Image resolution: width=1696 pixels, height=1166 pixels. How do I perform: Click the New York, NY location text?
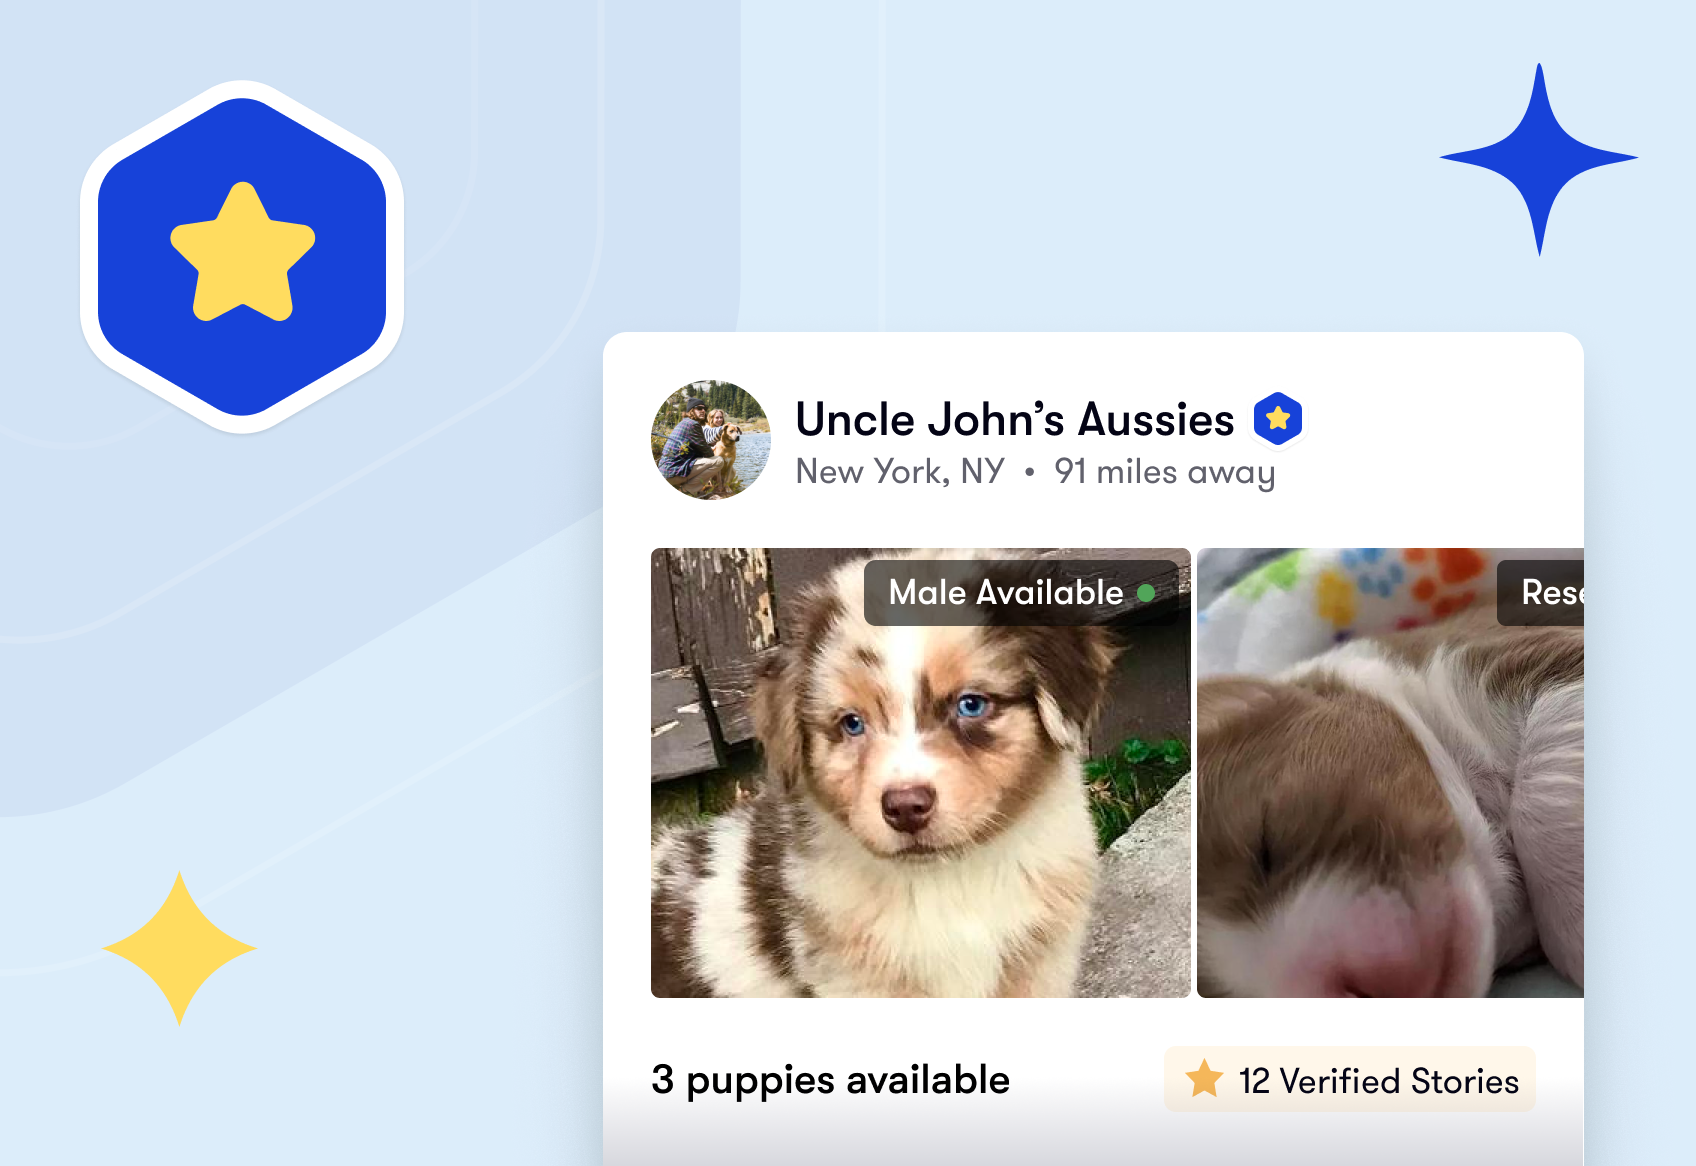click(900, 471)
